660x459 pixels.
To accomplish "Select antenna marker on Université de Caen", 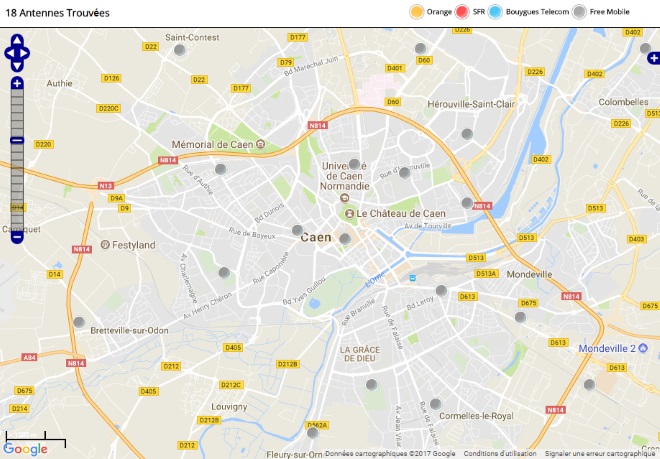I will [354, 164].
